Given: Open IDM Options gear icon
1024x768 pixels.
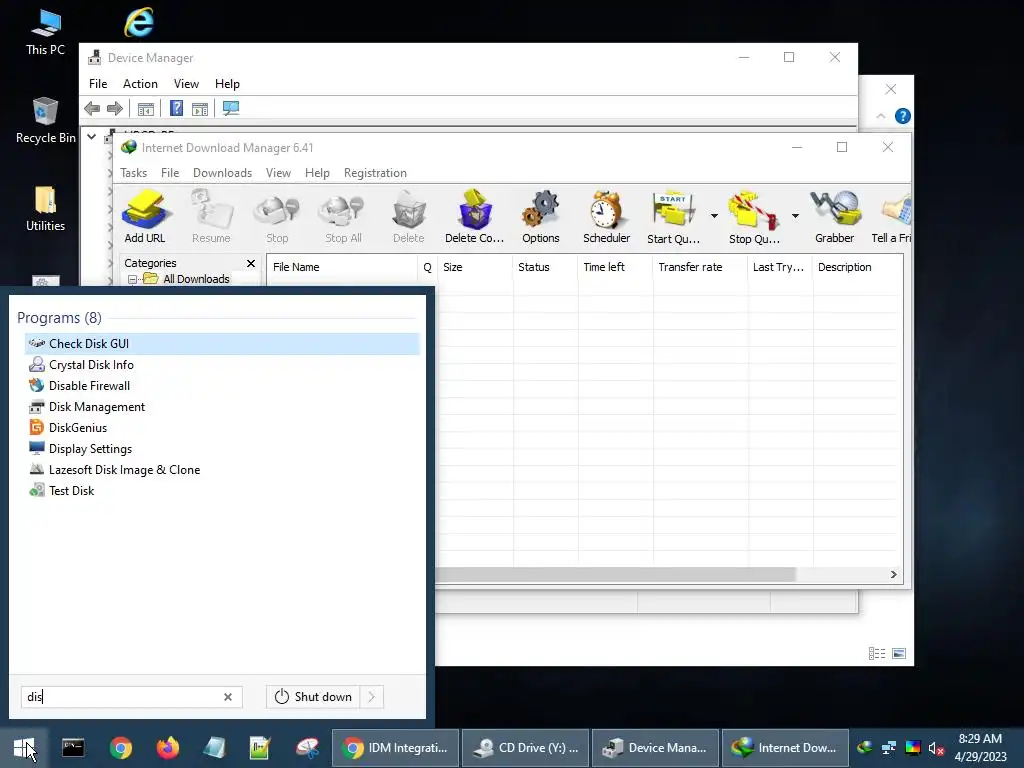Looking at the screenshot, I should 541,216.
